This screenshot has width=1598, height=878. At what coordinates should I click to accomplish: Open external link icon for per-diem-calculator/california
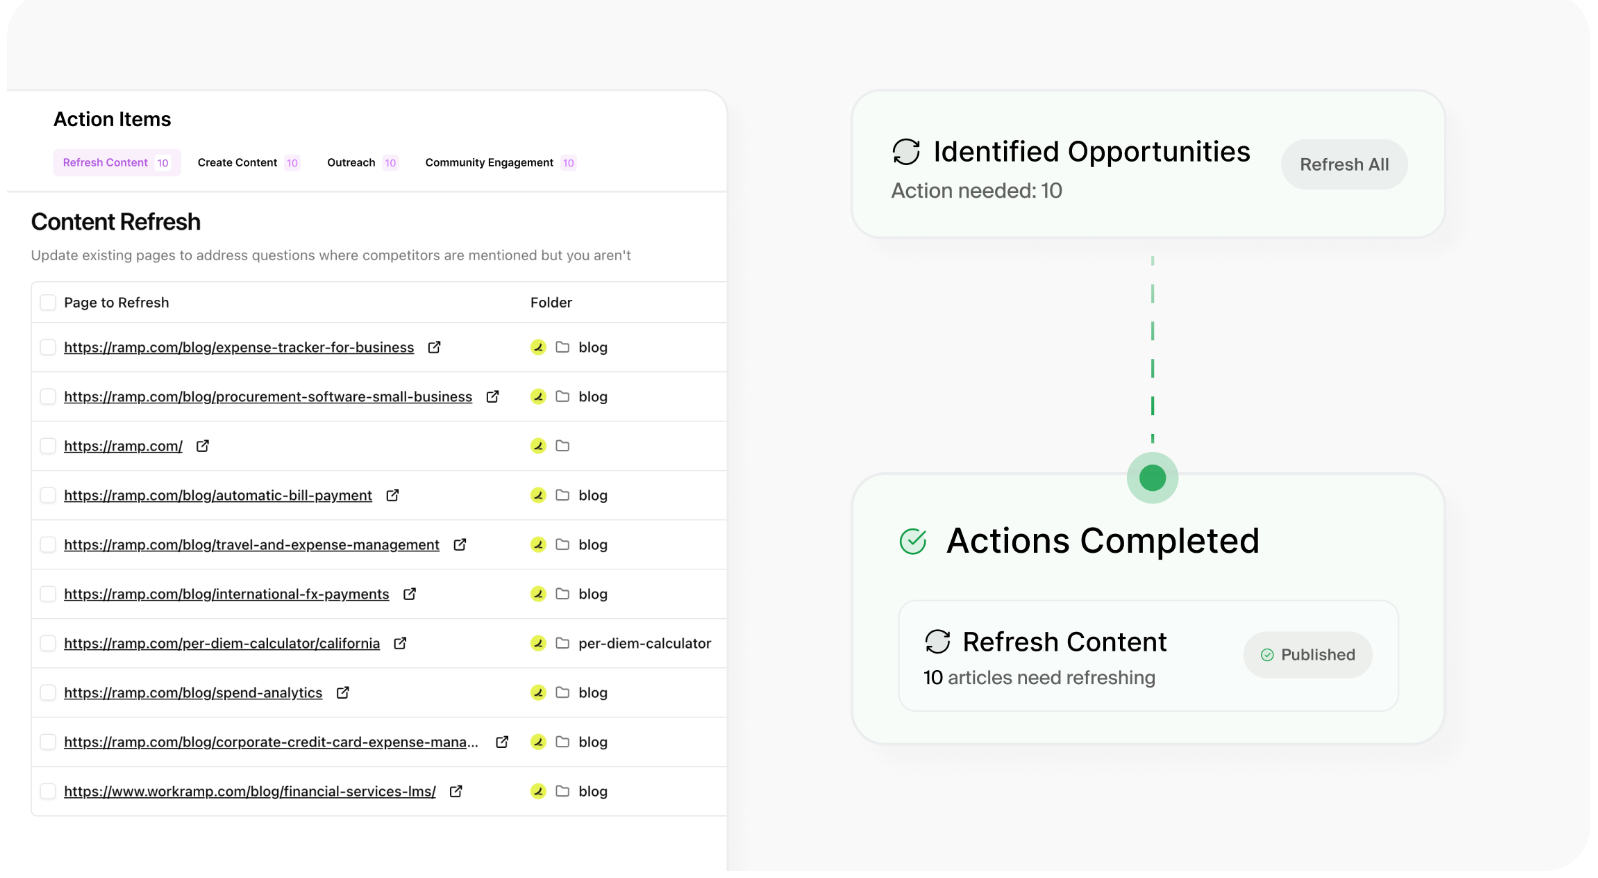(x=399, y=643)
